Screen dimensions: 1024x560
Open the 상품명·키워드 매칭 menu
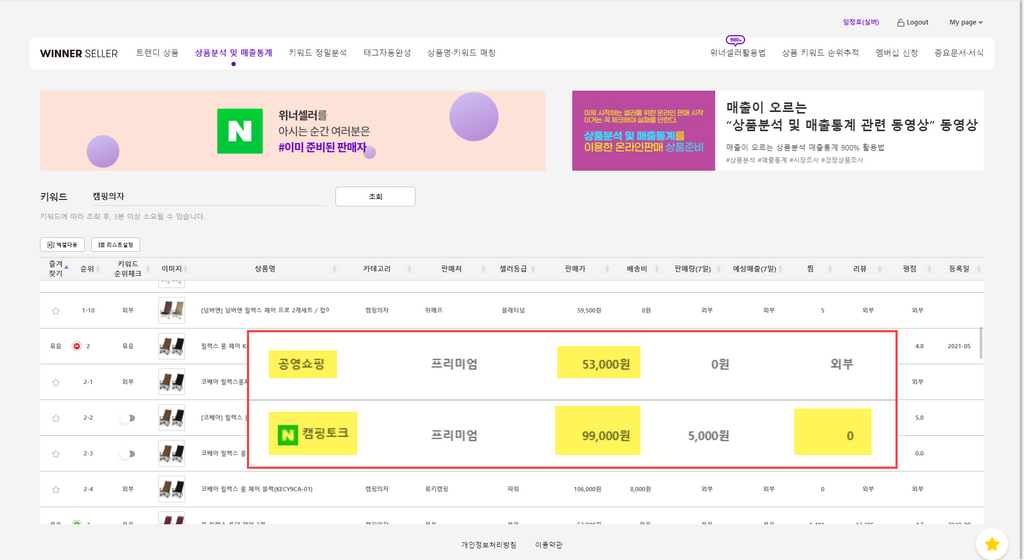pyautogui.click(x=462, y=53)
